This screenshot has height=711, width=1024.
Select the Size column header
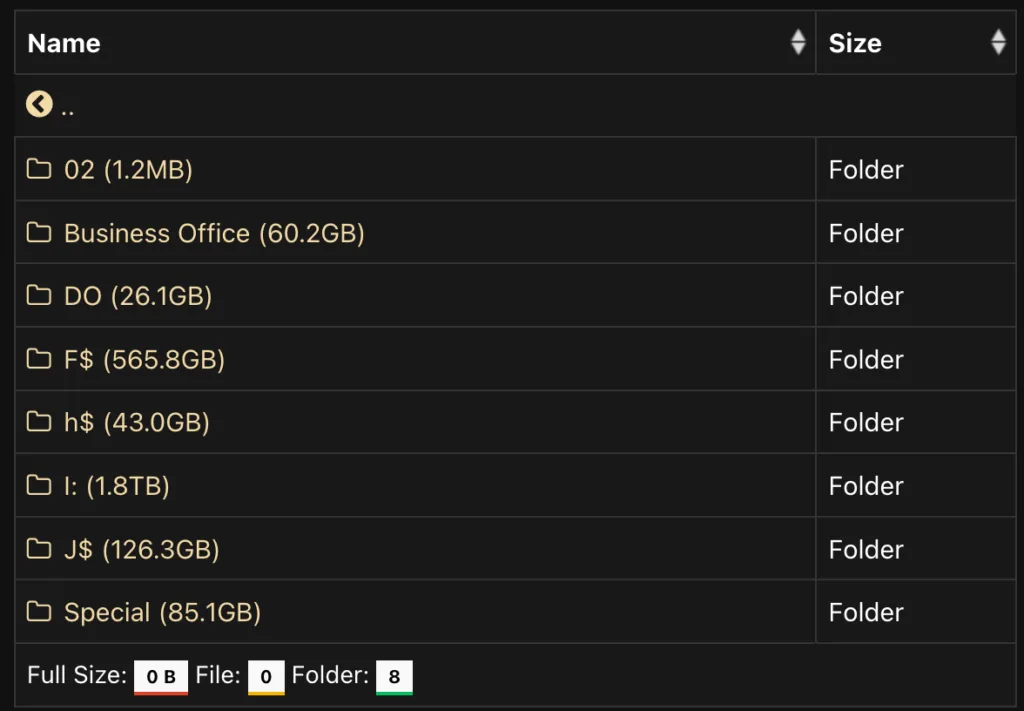(916, 42)
